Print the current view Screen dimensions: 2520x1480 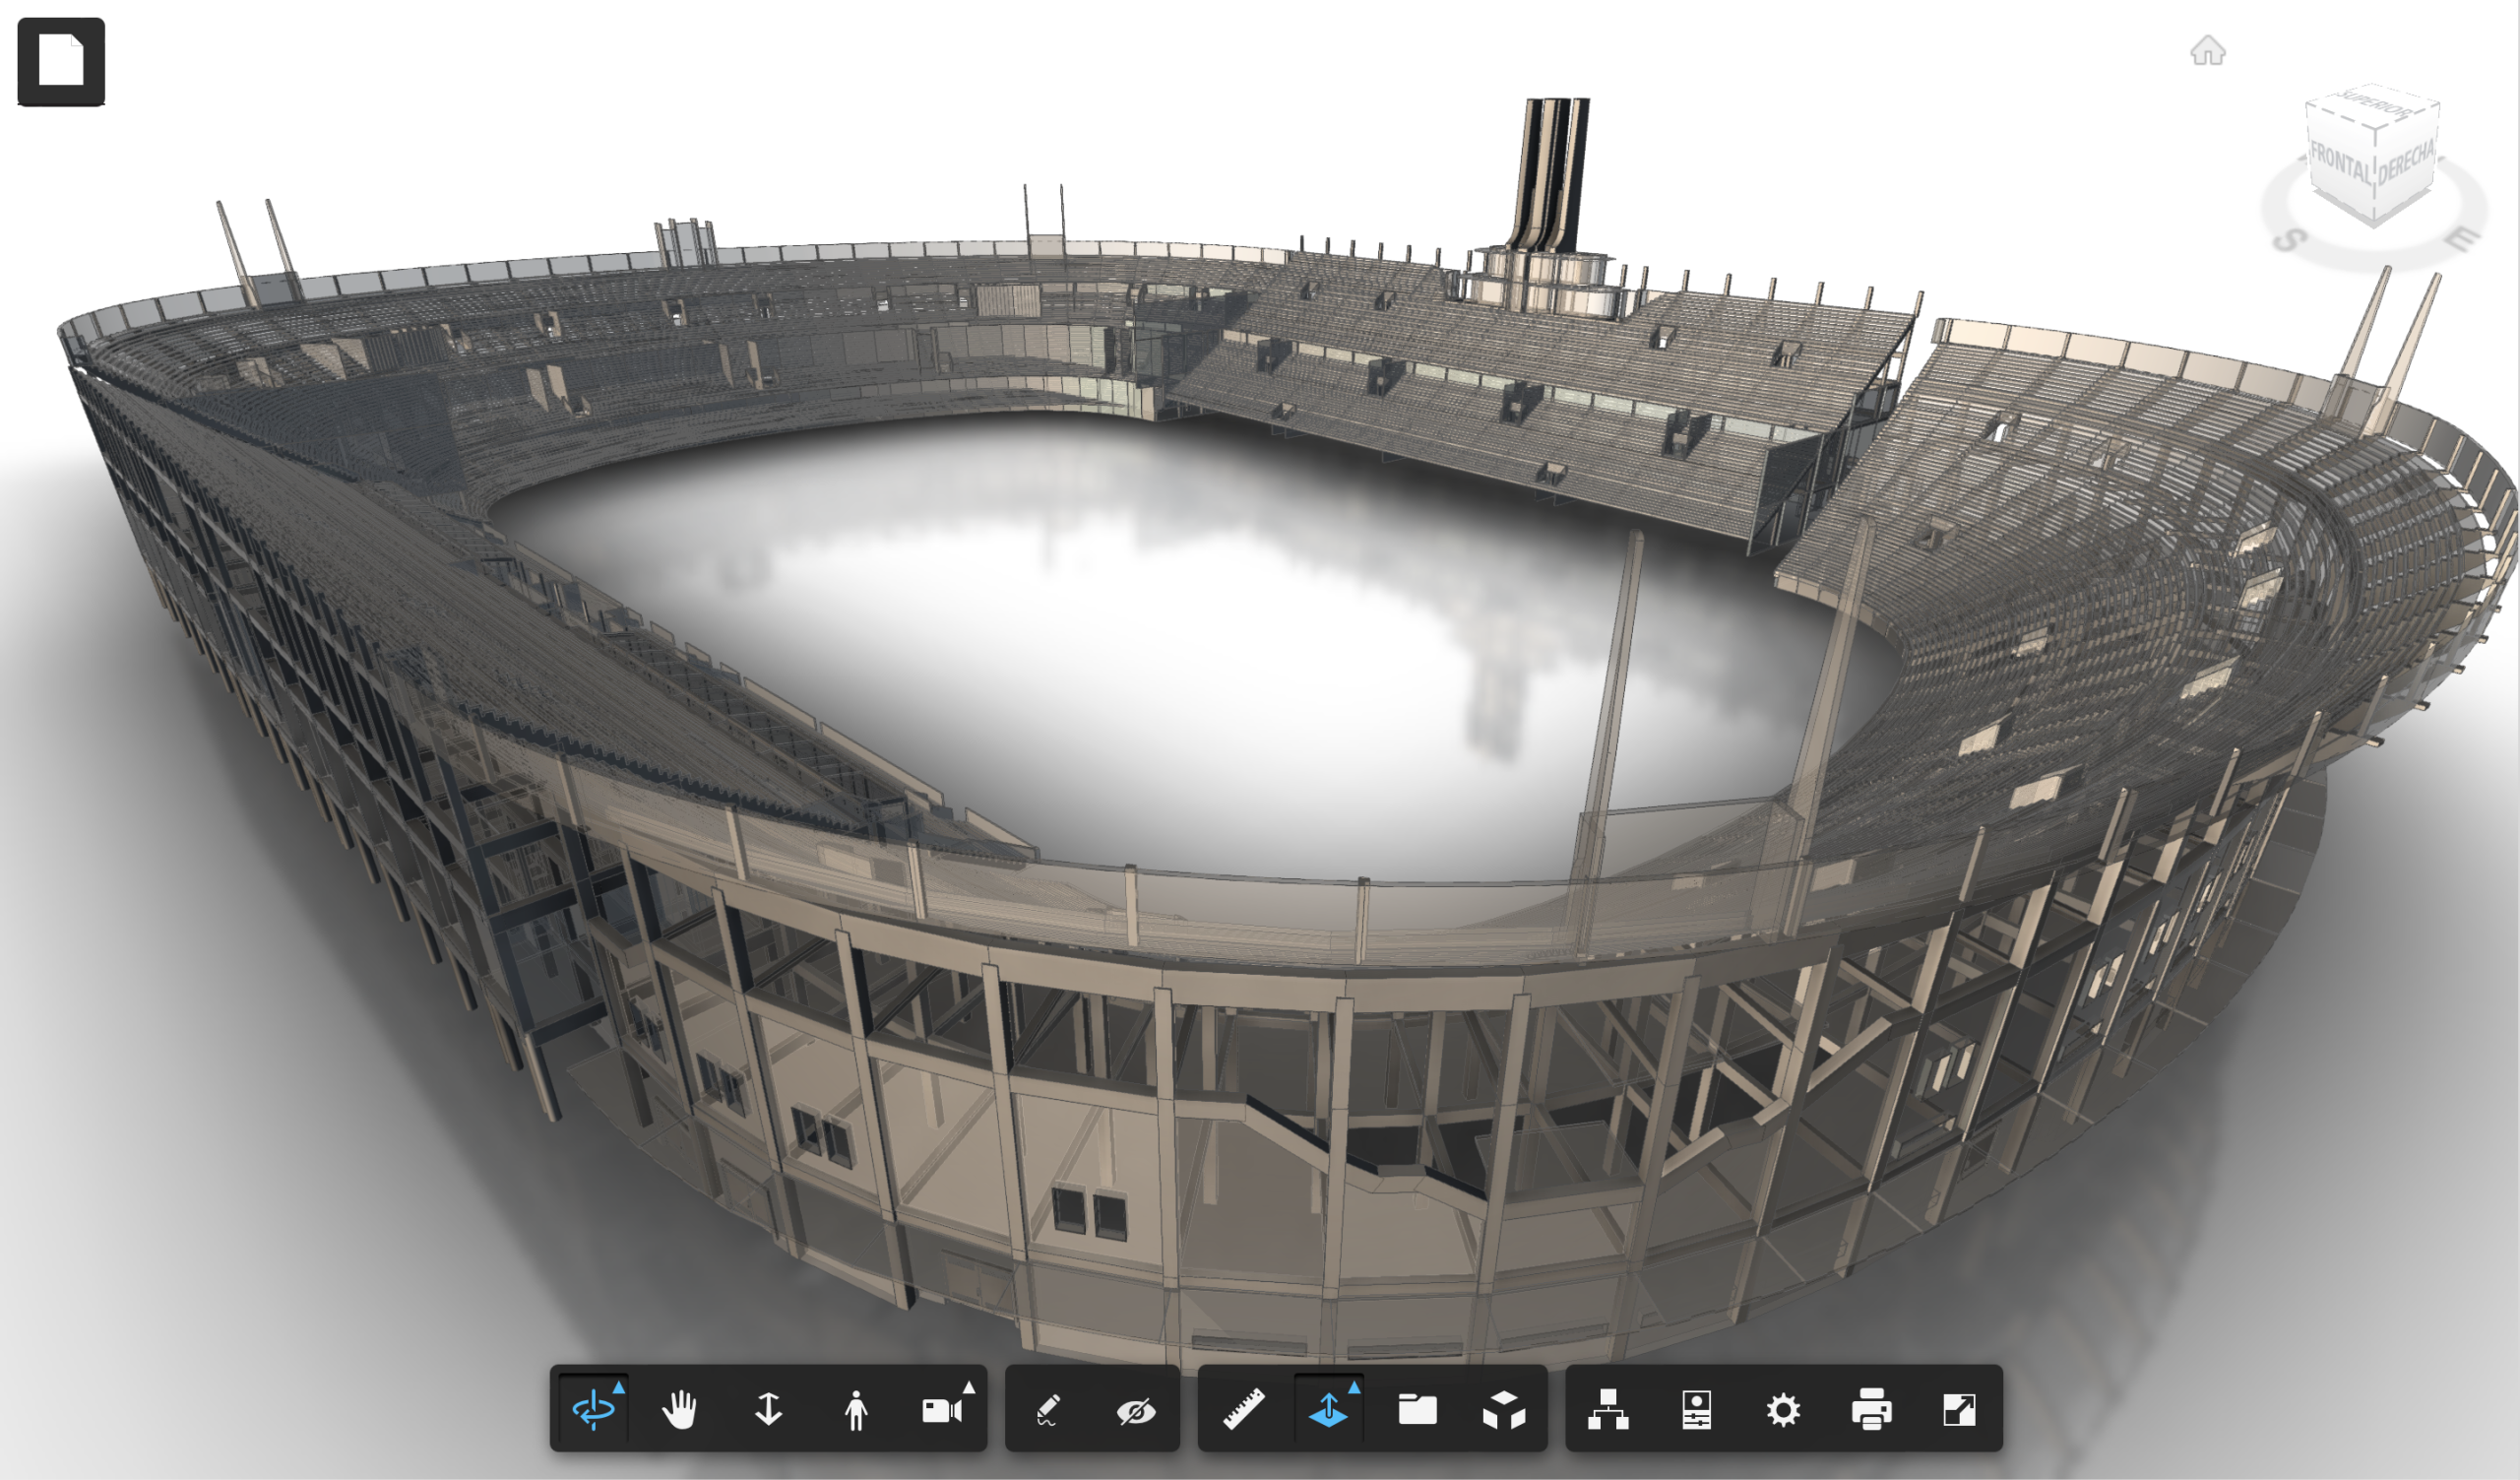click(1874, 1411)
